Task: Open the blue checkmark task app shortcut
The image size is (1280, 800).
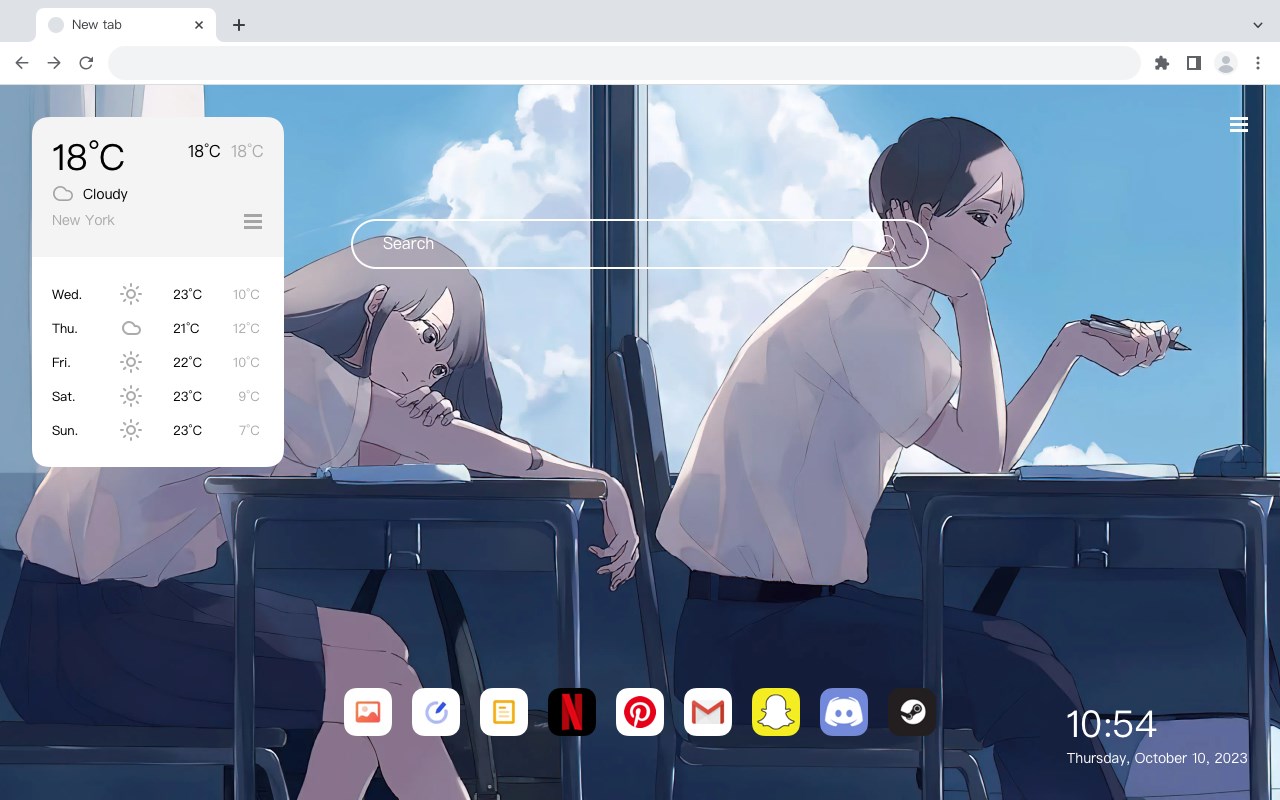Action: [x=436, y=712]
